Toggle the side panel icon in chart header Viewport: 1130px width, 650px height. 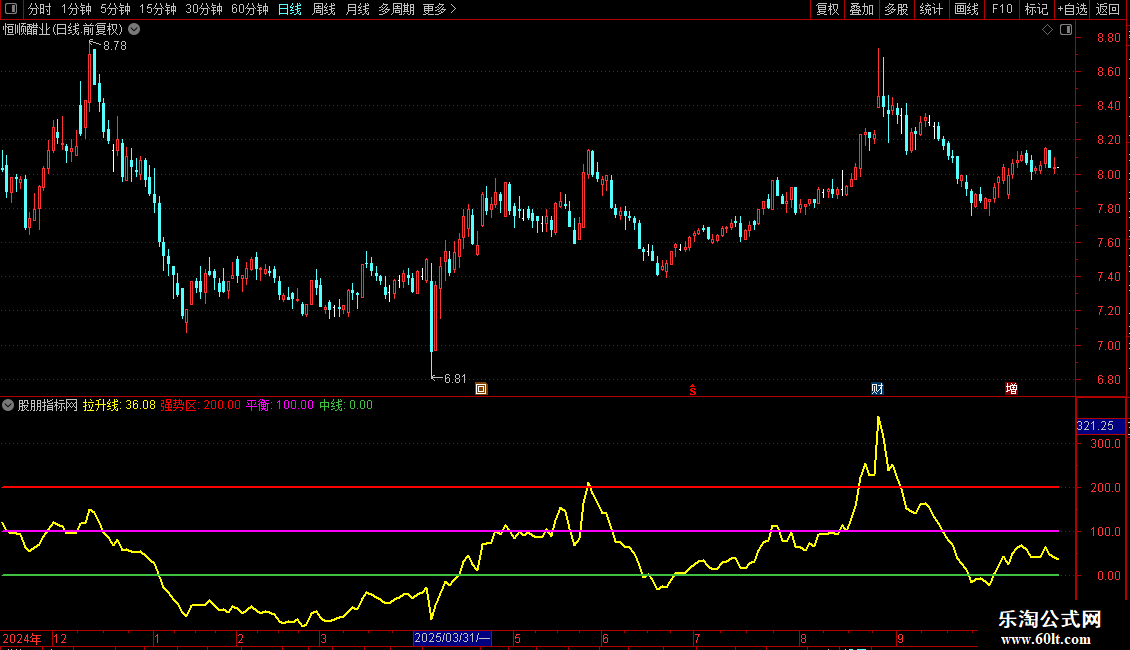(1066, 30)
